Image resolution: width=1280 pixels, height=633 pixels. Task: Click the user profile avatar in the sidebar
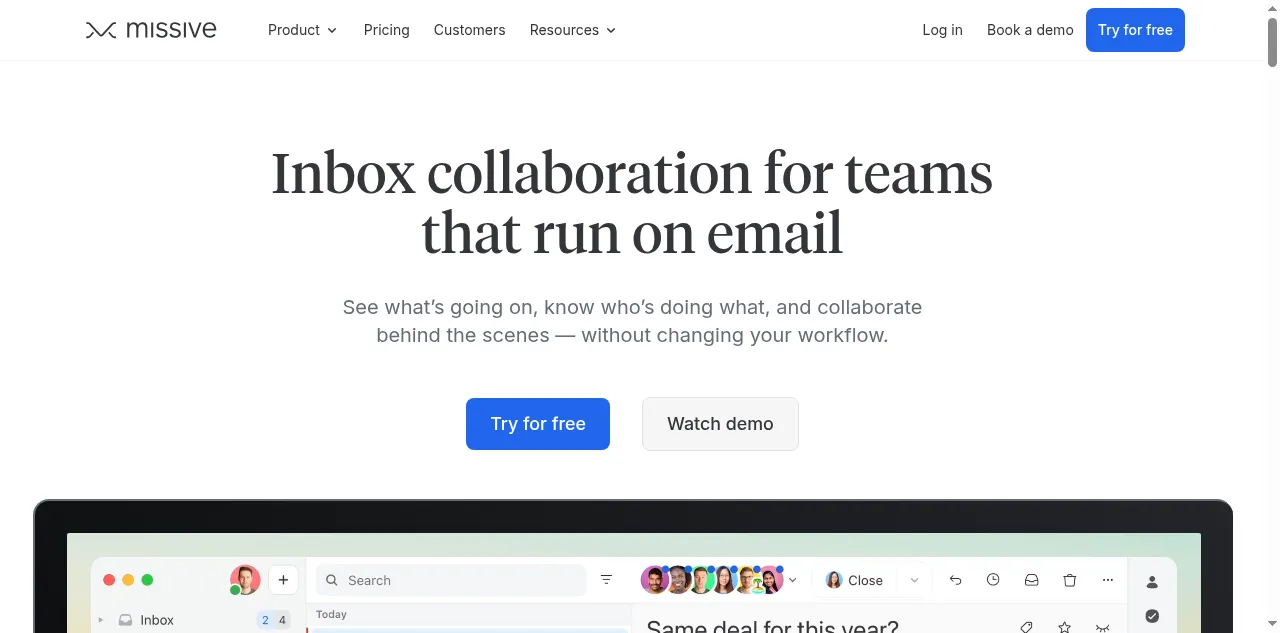click(245, 580)
